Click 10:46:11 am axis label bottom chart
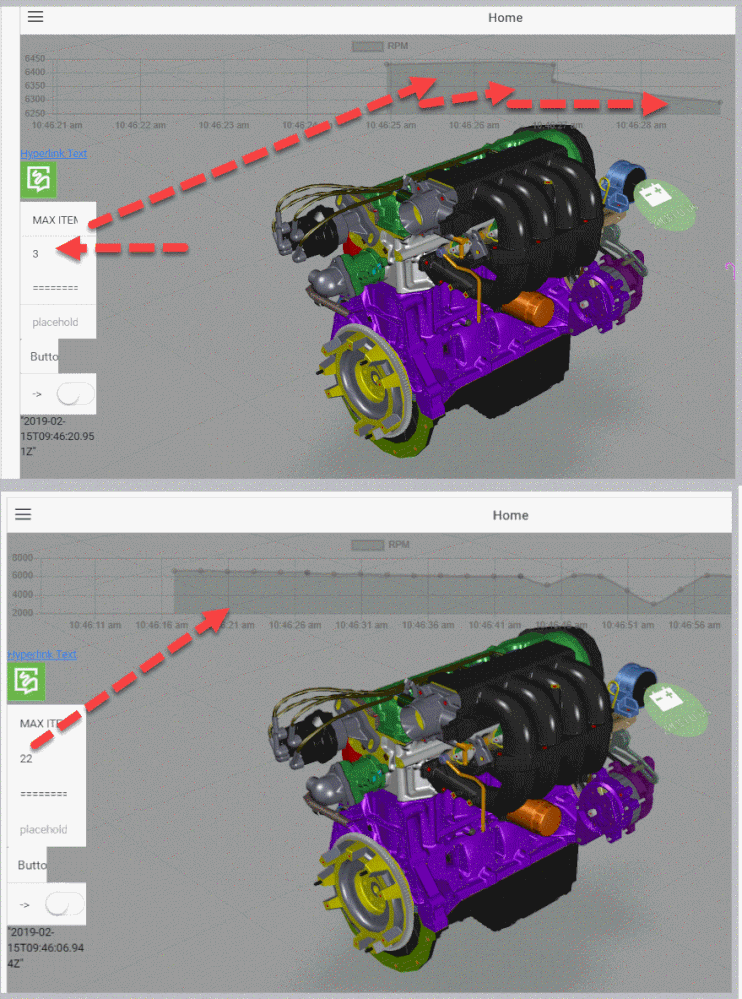The height and width of the screenshot is (999, 742). pyautogui.click(x=95, y=625)
